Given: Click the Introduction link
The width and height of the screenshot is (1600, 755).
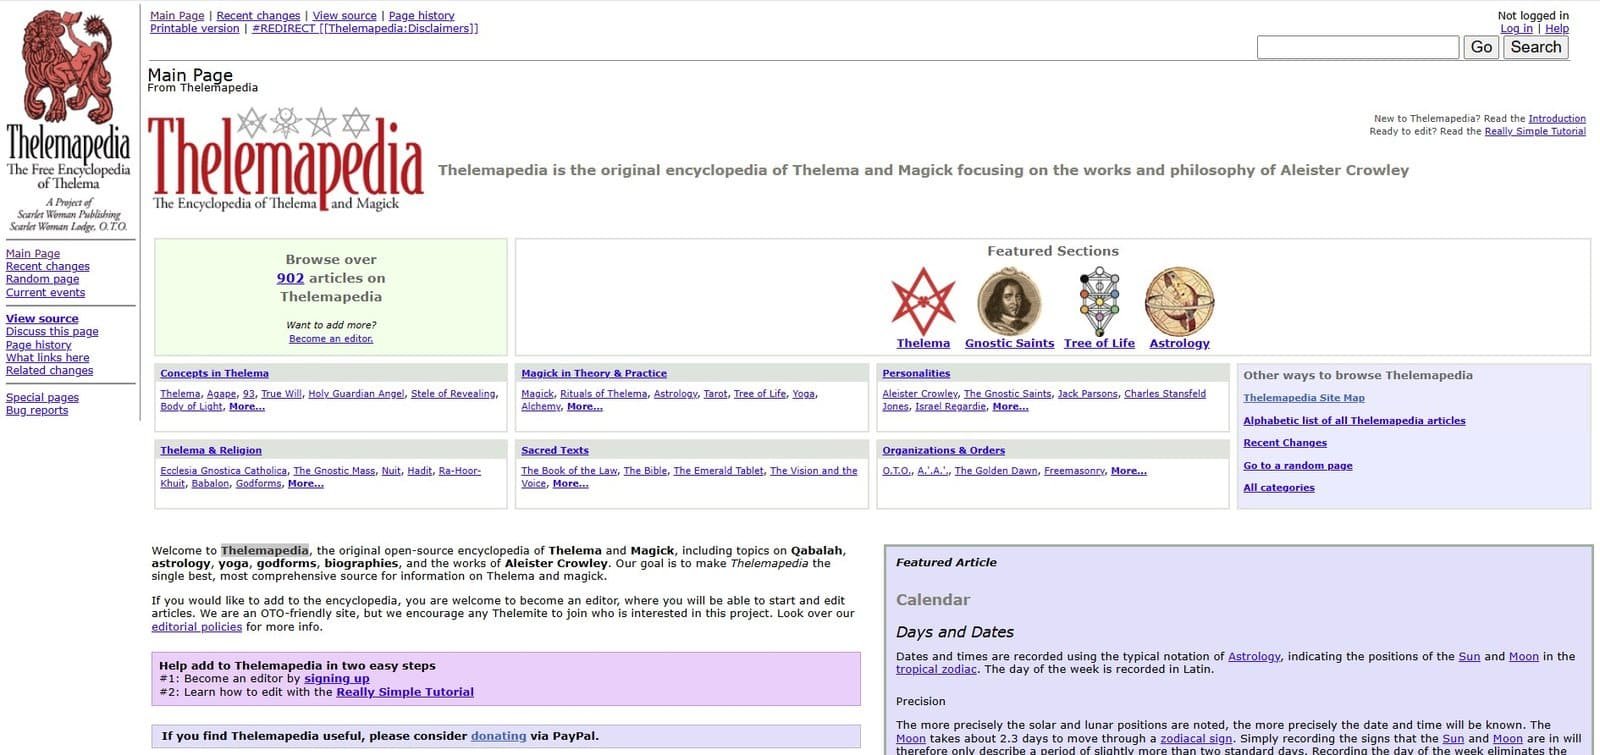Looking at the screenshot, I should 1557,119.
